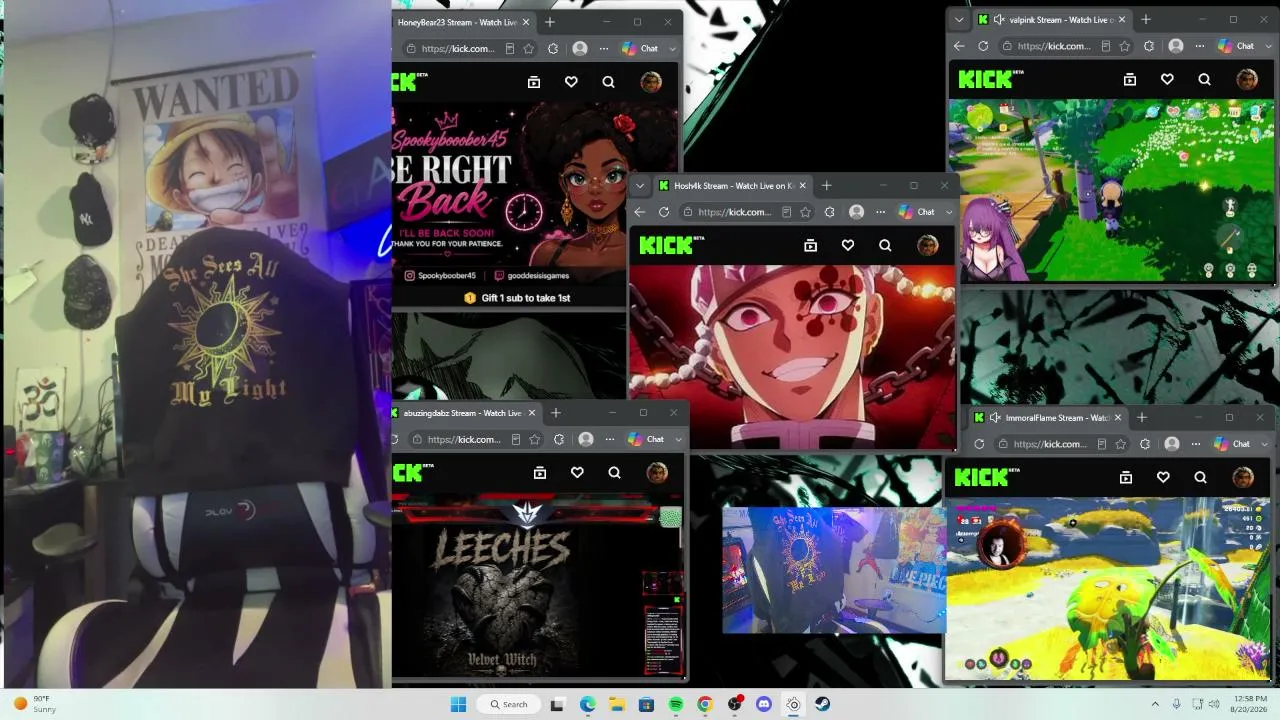Open browser settings menu in Hosh4k window
The width and height of the screenshot is (1280, 720).
pos(881,212)
